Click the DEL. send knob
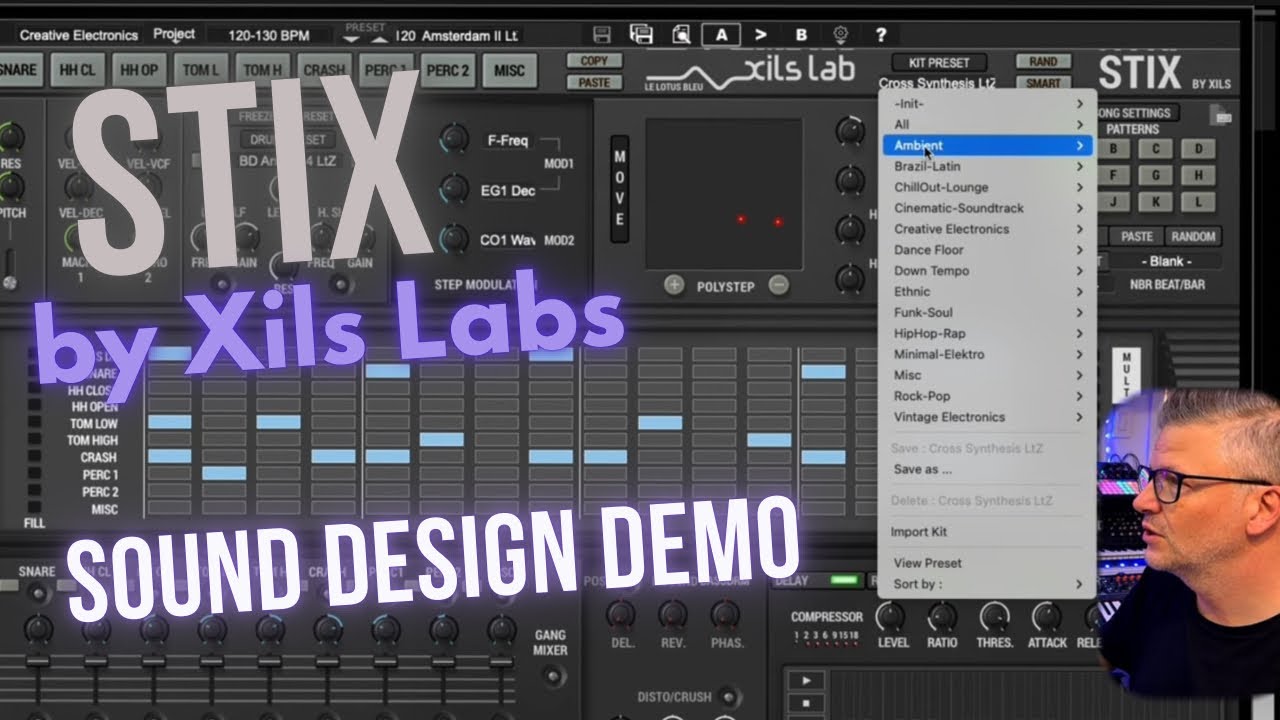 (x=622, y=614)
